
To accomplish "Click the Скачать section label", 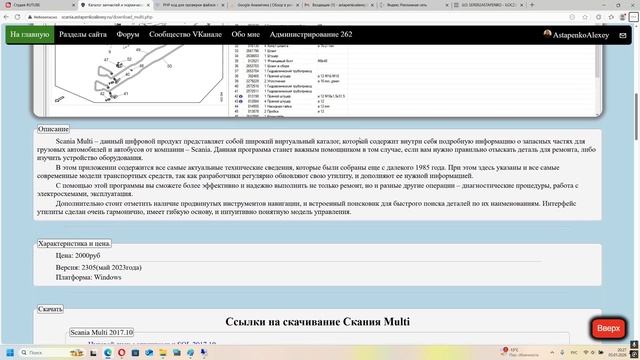I will 50,309.
